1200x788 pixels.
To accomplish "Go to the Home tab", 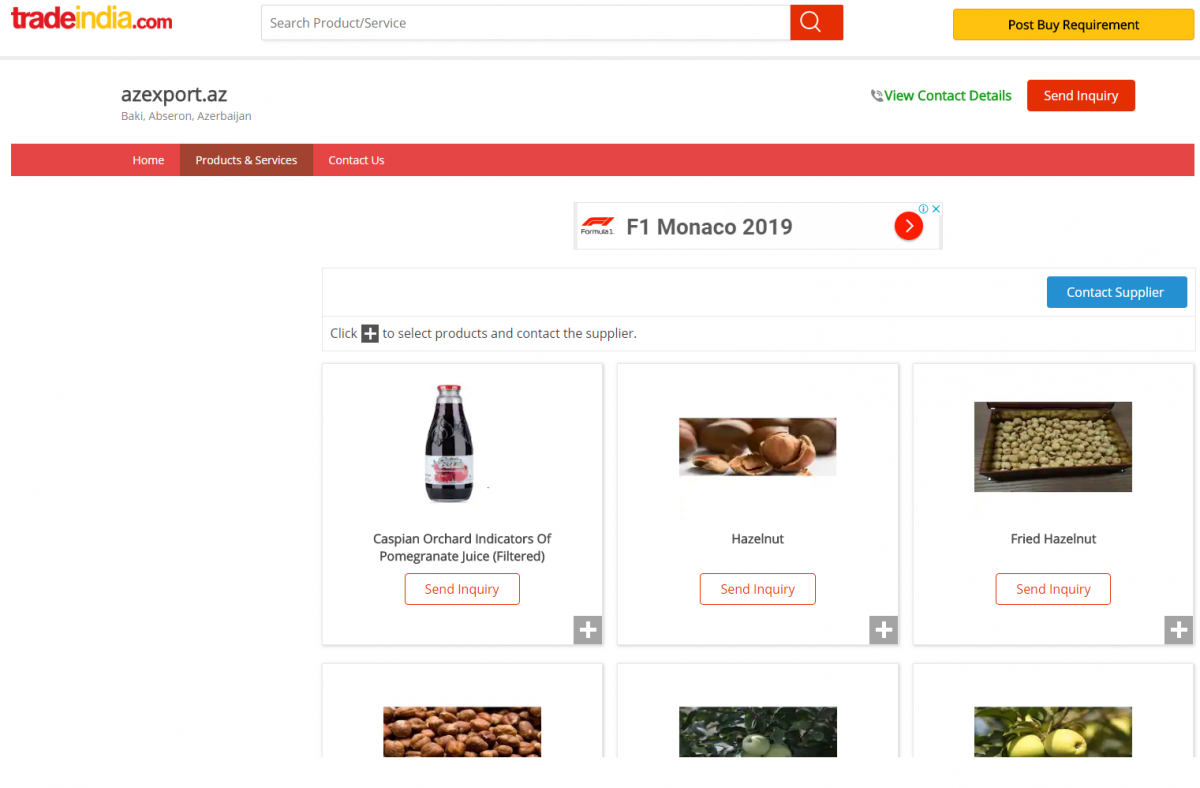I will click(x=148, y=160).
